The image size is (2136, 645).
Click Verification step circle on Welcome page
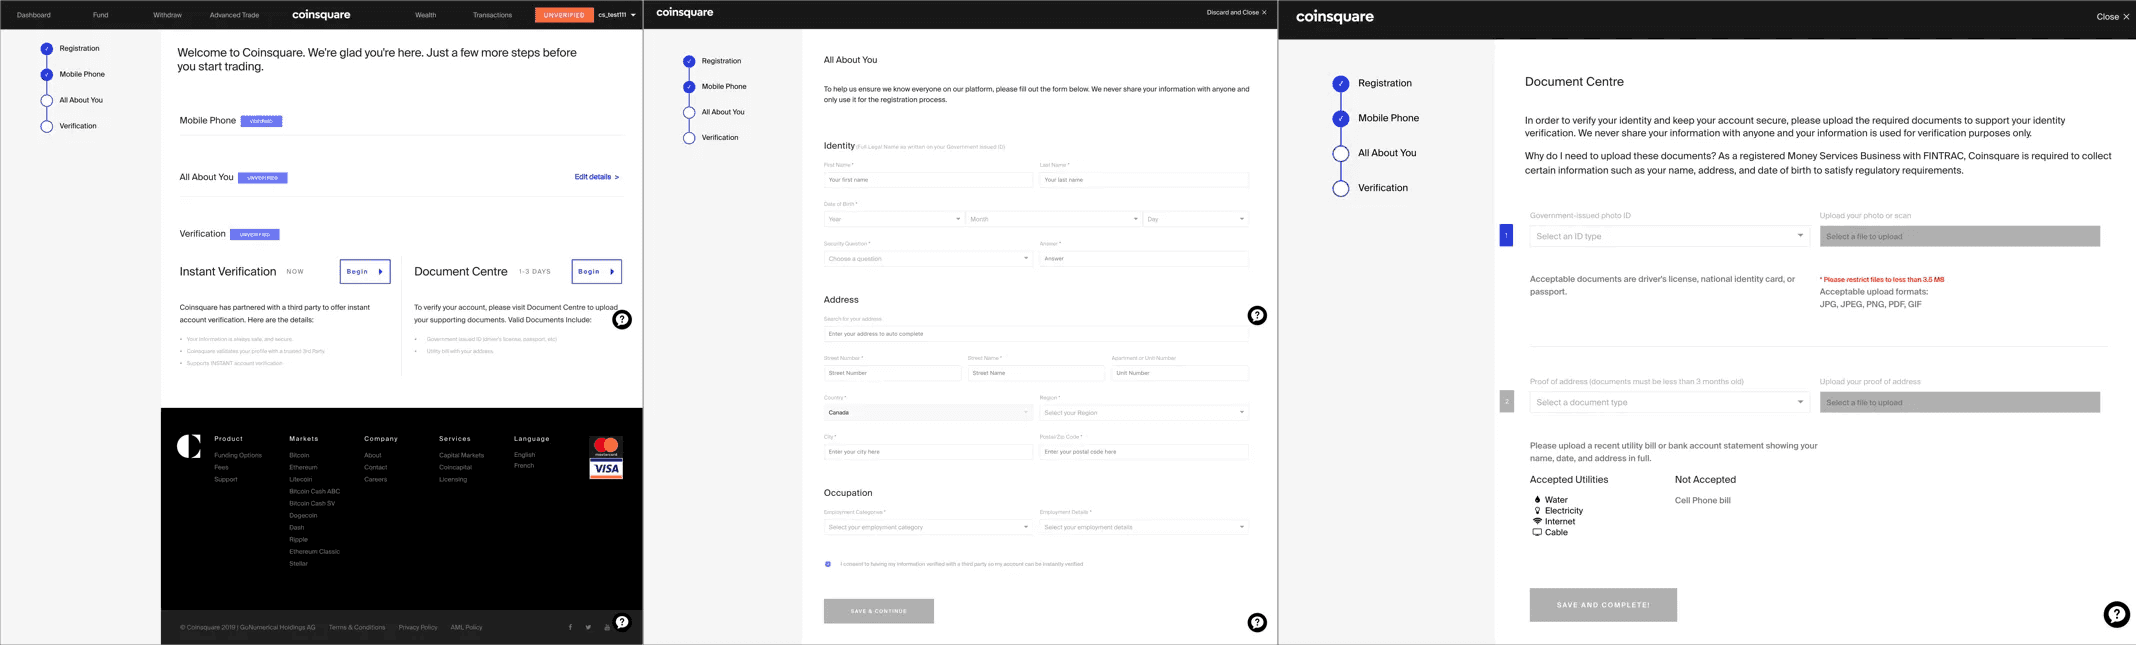pyautogui.click(x=46, y=127)
